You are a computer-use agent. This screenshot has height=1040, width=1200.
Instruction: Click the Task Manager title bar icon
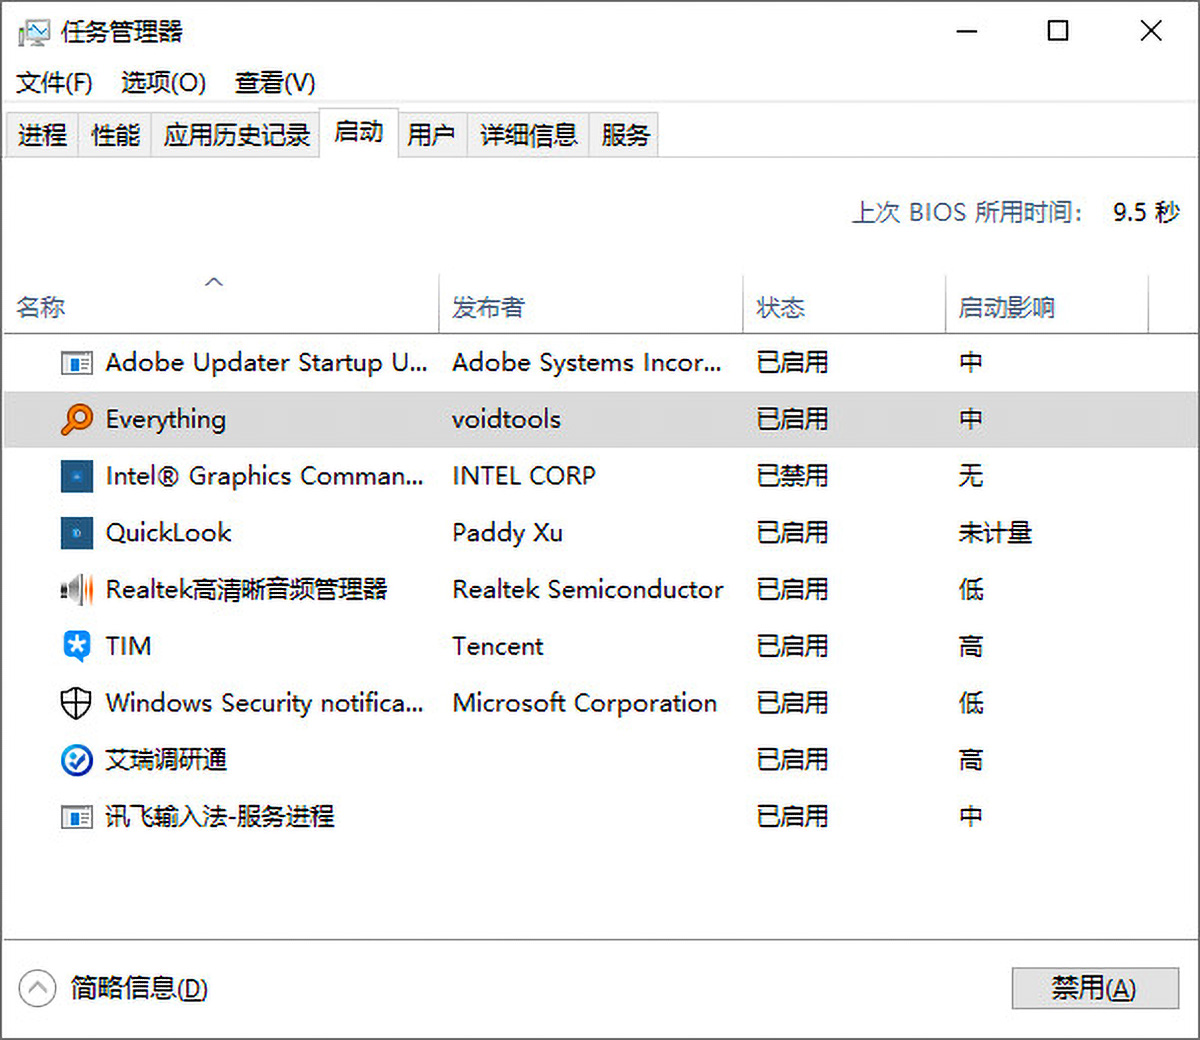click(x=31, y=31)
